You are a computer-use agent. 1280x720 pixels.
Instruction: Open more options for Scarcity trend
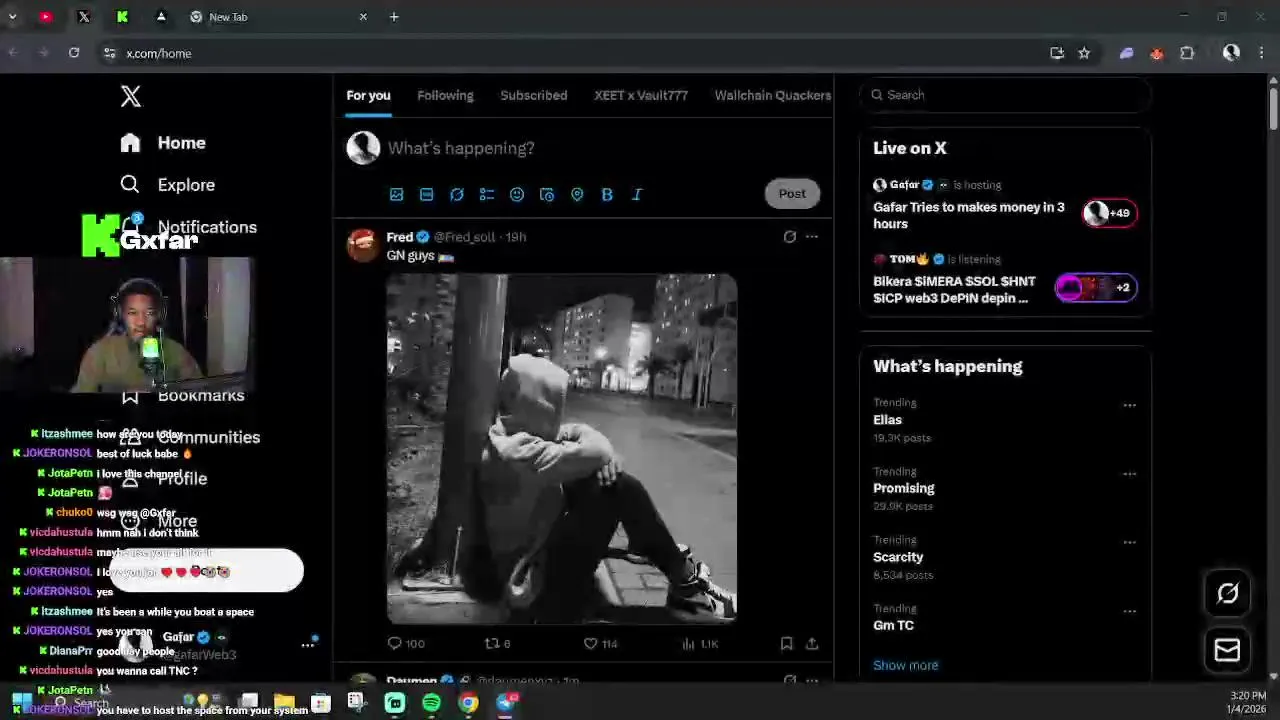pos(1129,542)
